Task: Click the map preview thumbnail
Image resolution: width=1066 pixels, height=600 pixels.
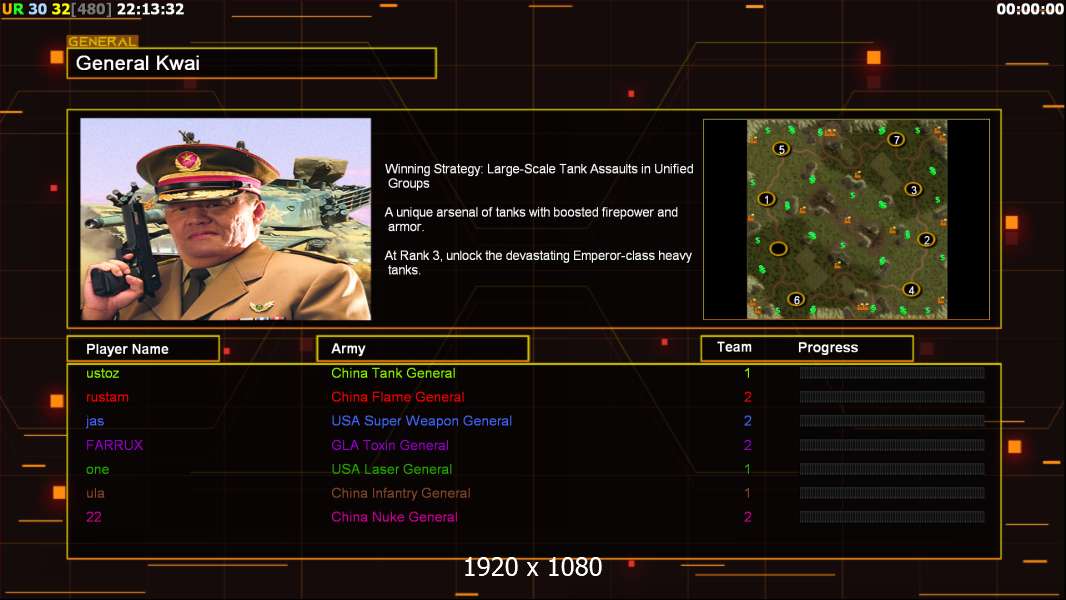Action: (x=846, y=219)
